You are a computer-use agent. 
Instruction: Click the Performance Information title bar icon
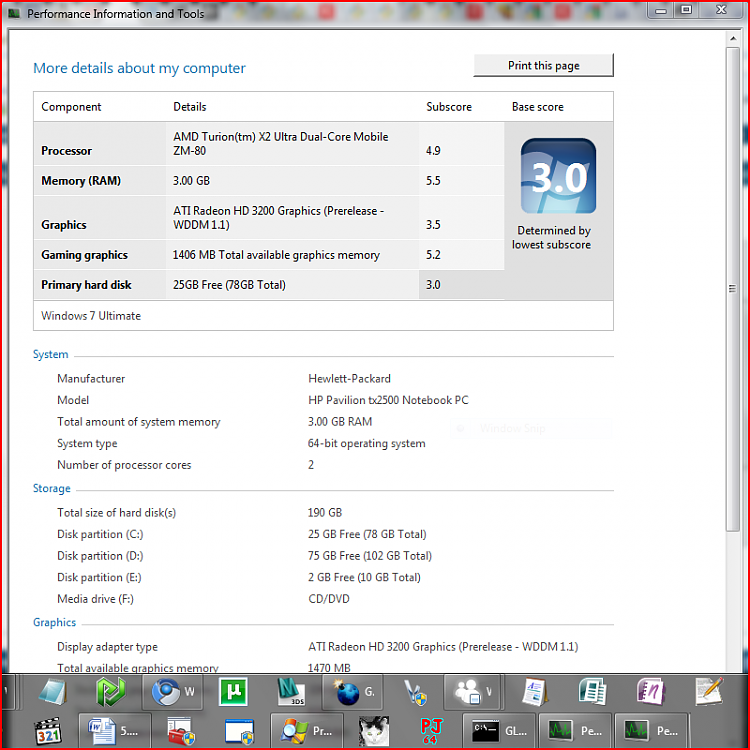point(14,13)
